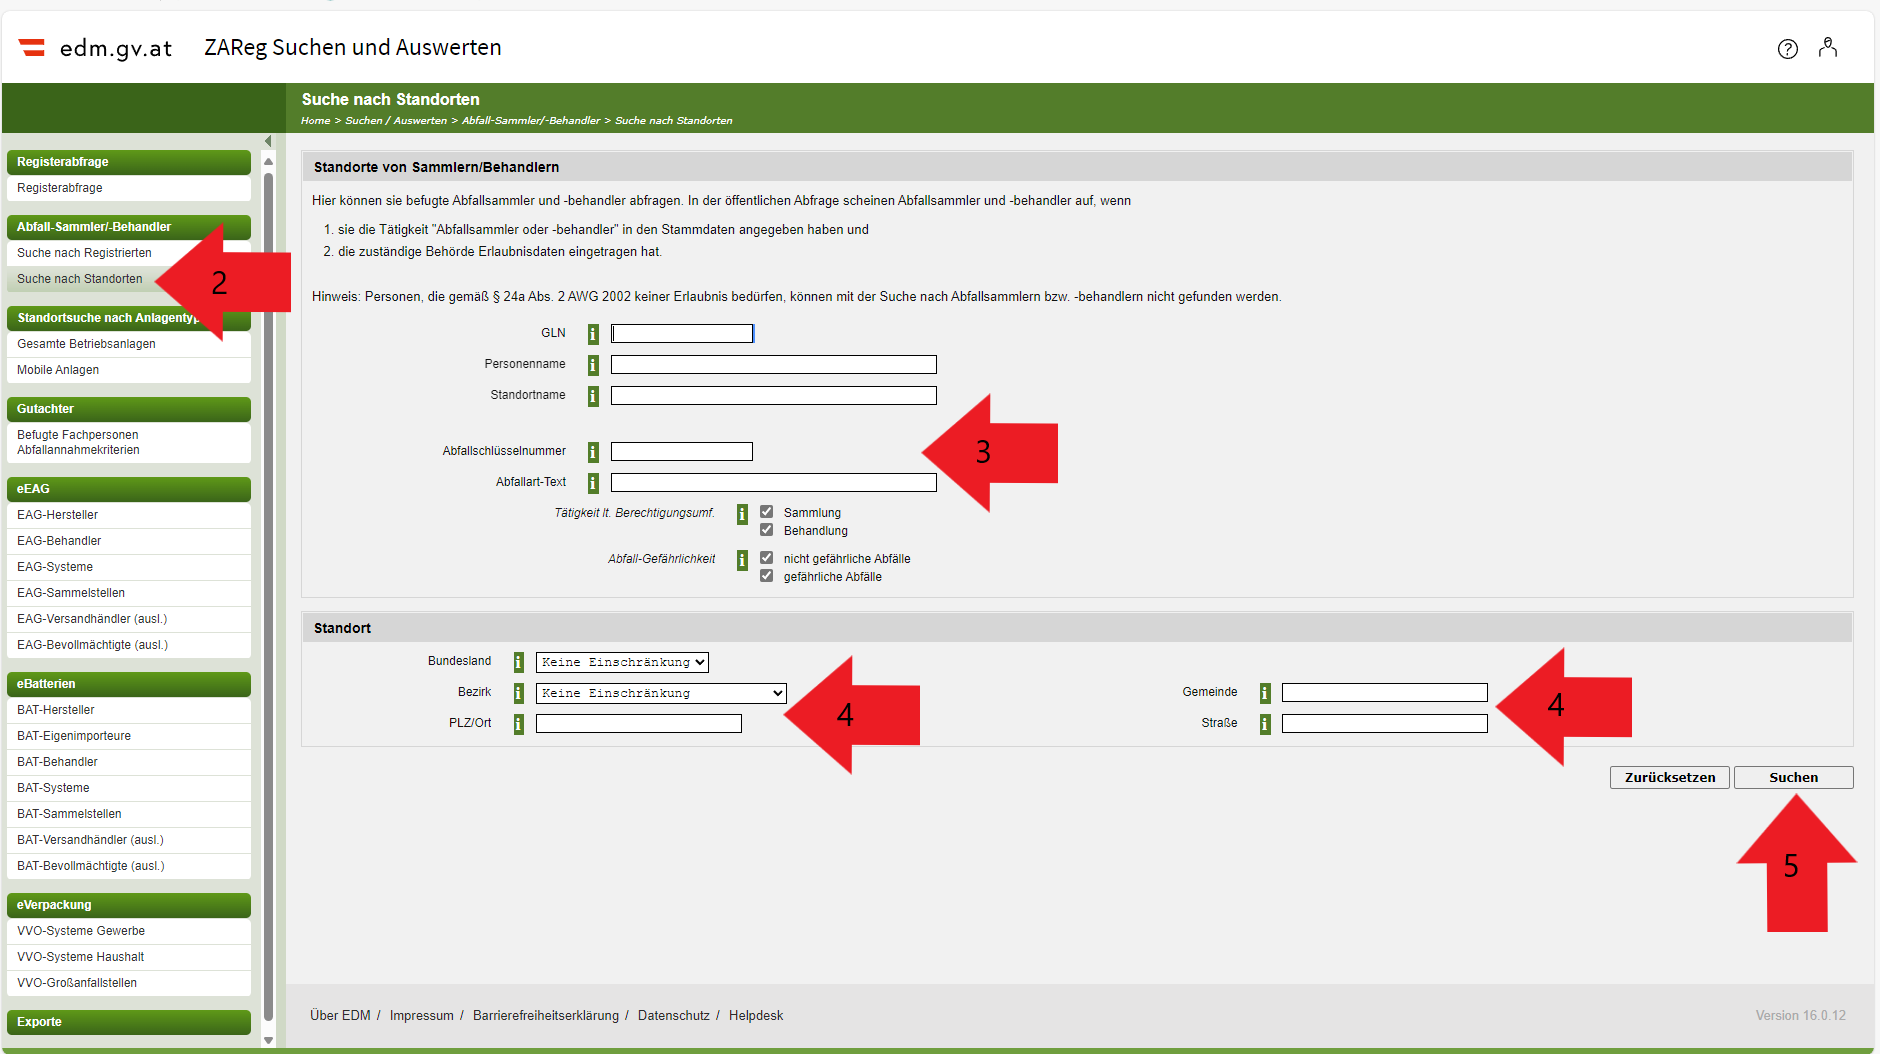Screen dimensions: 1880x1054
Task: Open the Datenschutz footer link
Action: (674, 1015)
